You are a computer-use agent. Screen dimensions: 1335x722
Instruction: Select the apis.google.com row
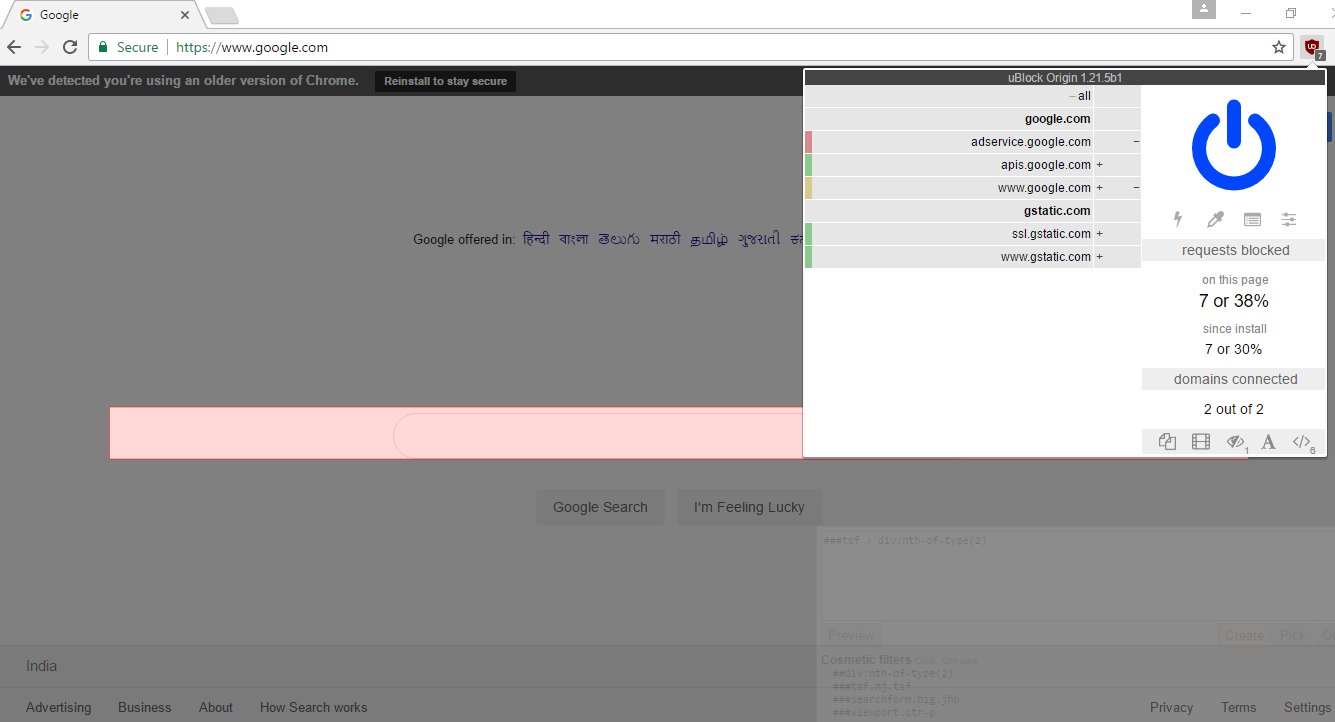[x=972, y=165]
